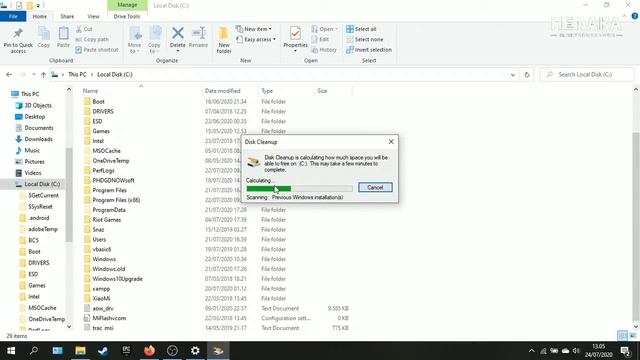Open Steam from the taskbar

(x=103, y=351)
